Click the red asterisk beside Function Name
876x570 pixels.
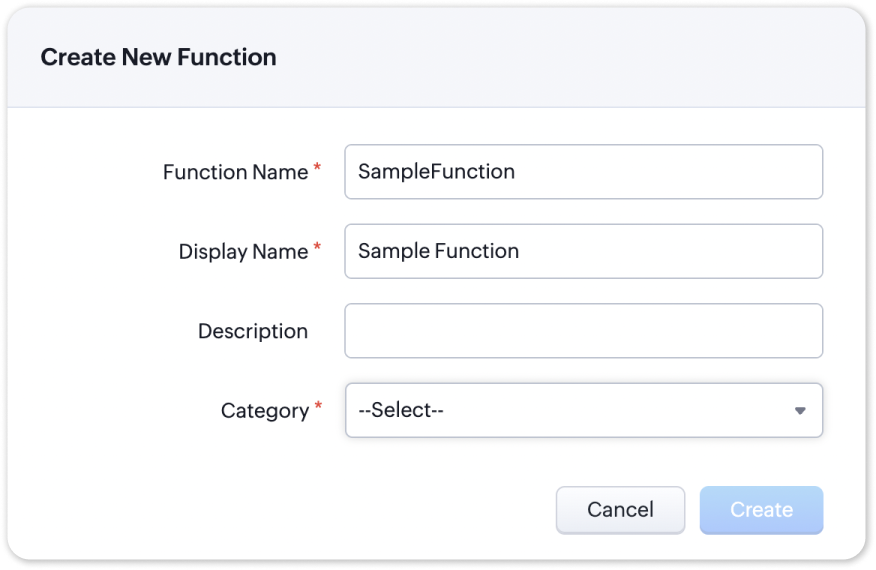pos(317,168)
